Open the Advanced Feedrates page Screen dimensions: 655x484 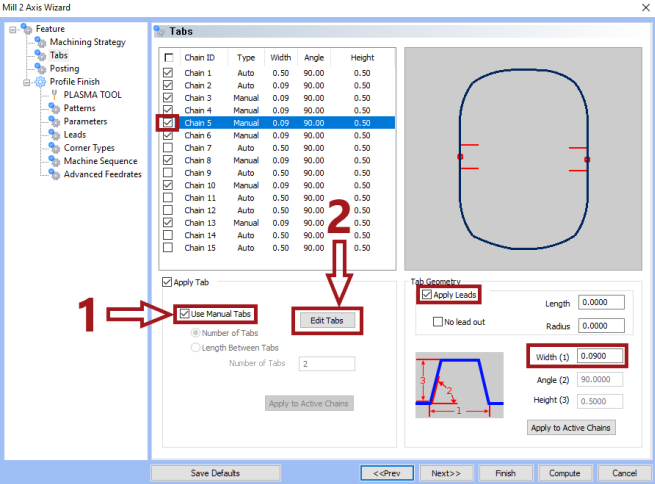tap(102, 174)
